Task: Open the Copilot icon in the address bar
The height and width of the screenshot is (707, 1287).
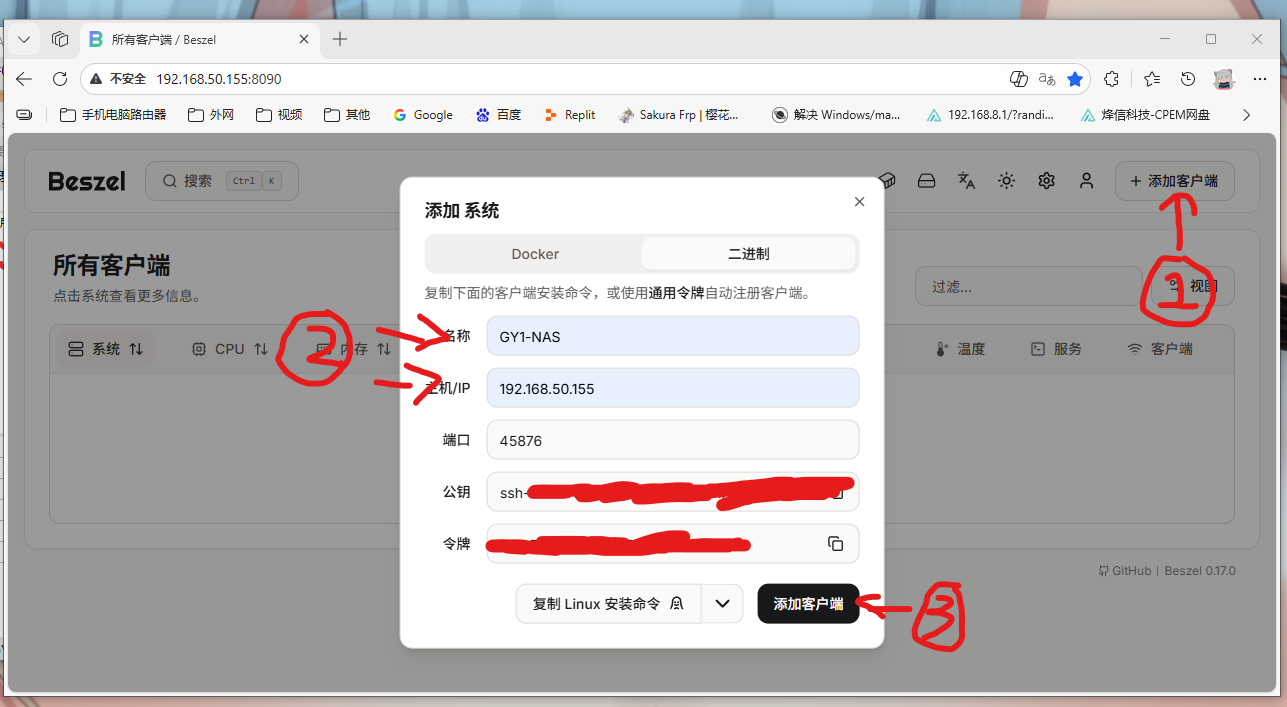Action: point(1019,78)
